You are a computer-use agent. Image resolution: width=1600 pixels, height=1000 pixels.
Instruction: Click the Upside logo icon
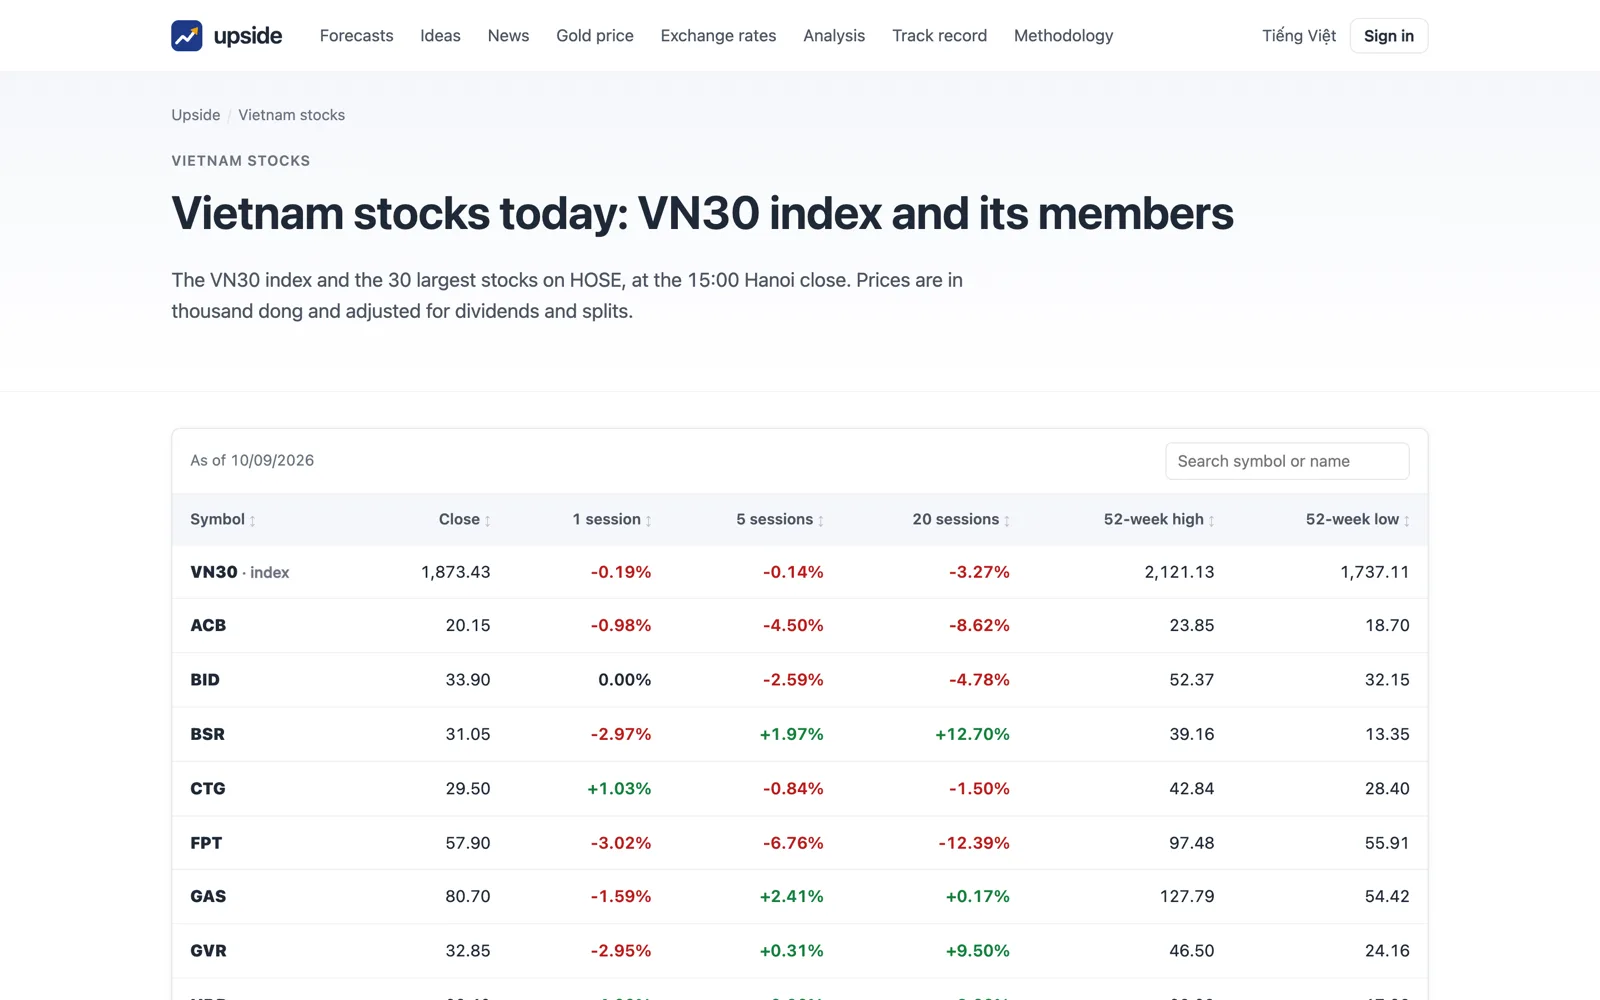point(187,36)
